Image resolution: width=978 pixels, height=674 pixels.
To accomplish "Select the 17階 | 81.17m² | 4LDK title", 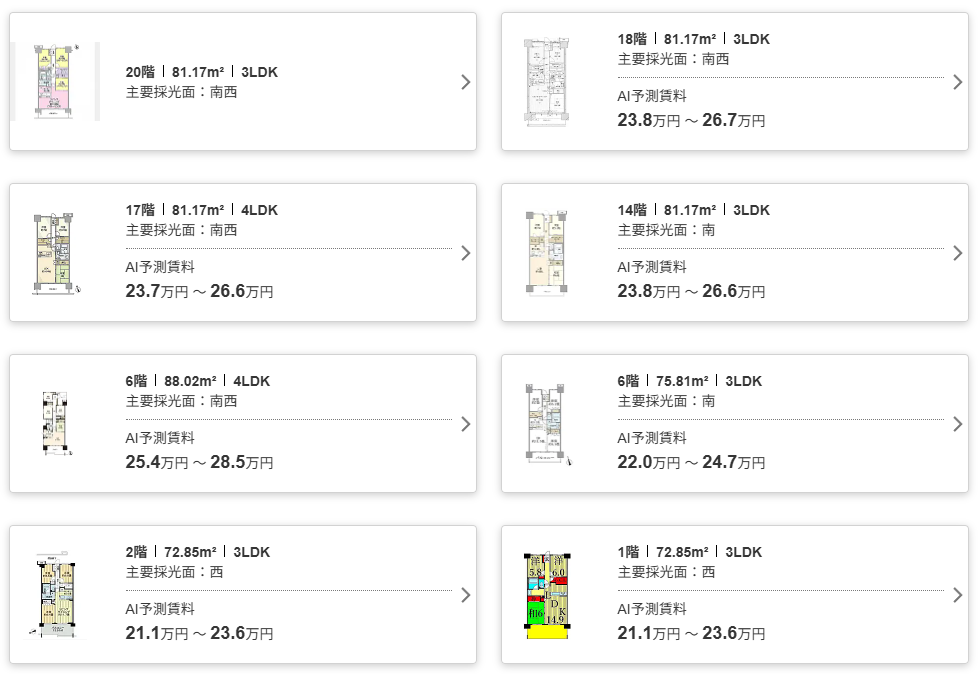I will point(202,210).
